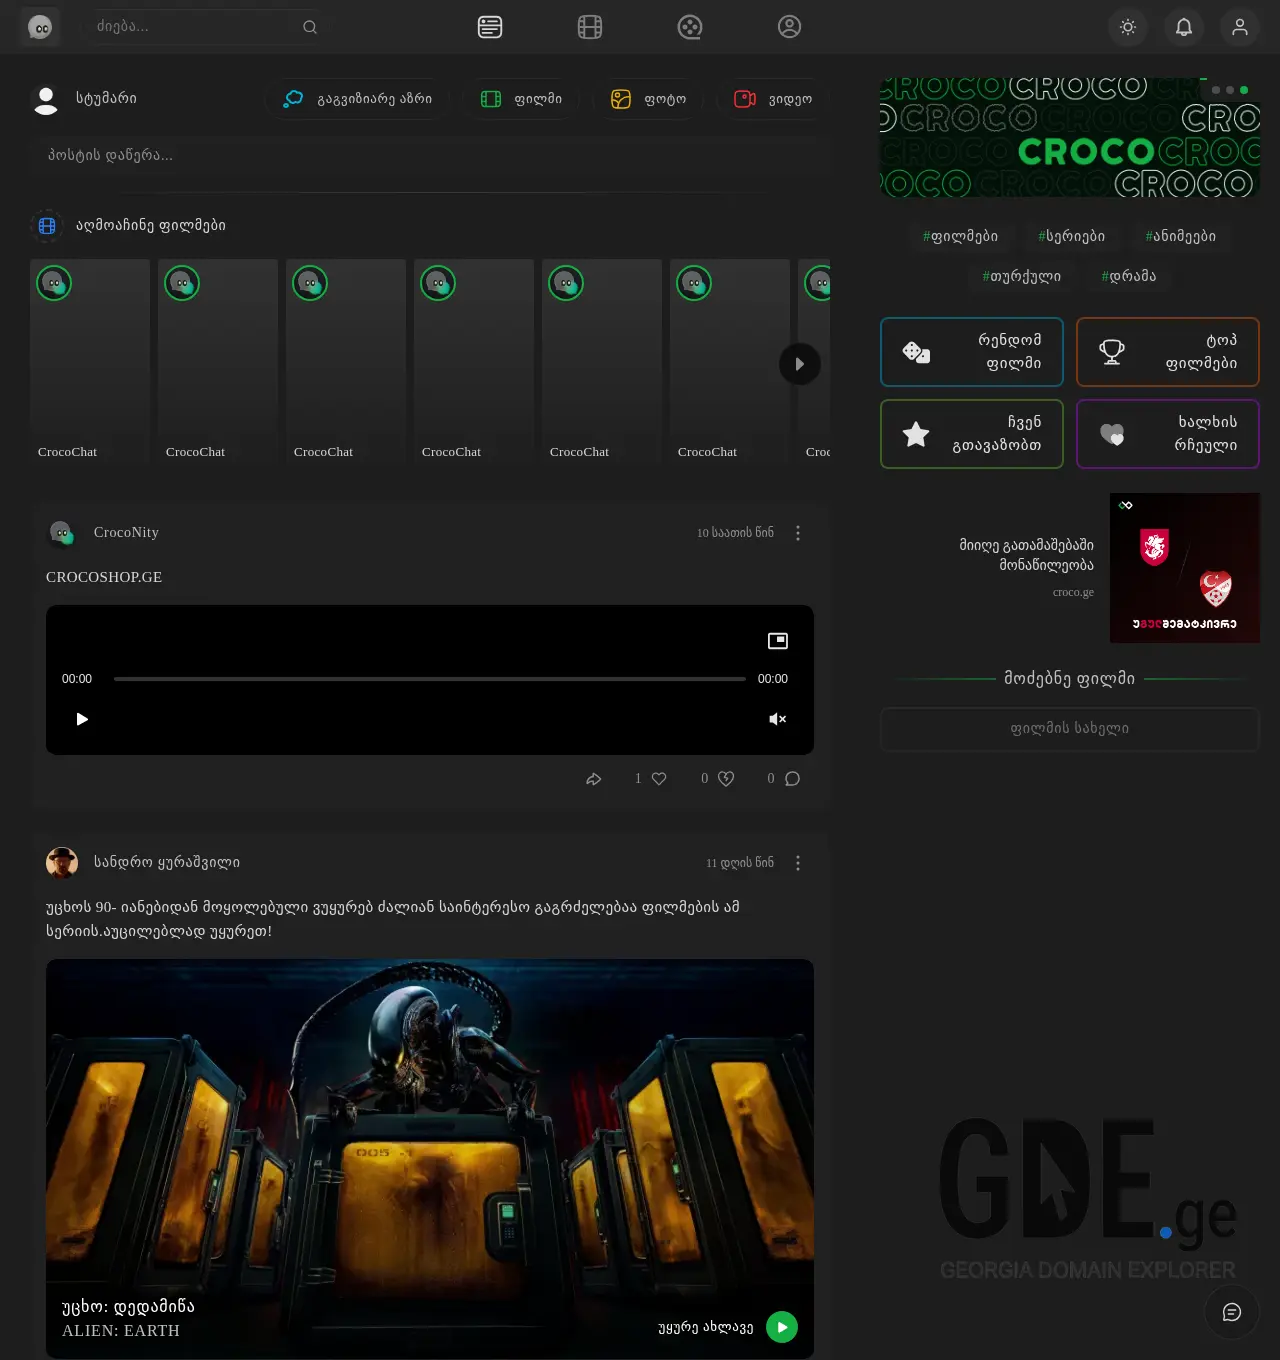Click the dislike broken-heart icon on the post
The height and width of the screenshot is (1360, 1280).
(727, 778)
